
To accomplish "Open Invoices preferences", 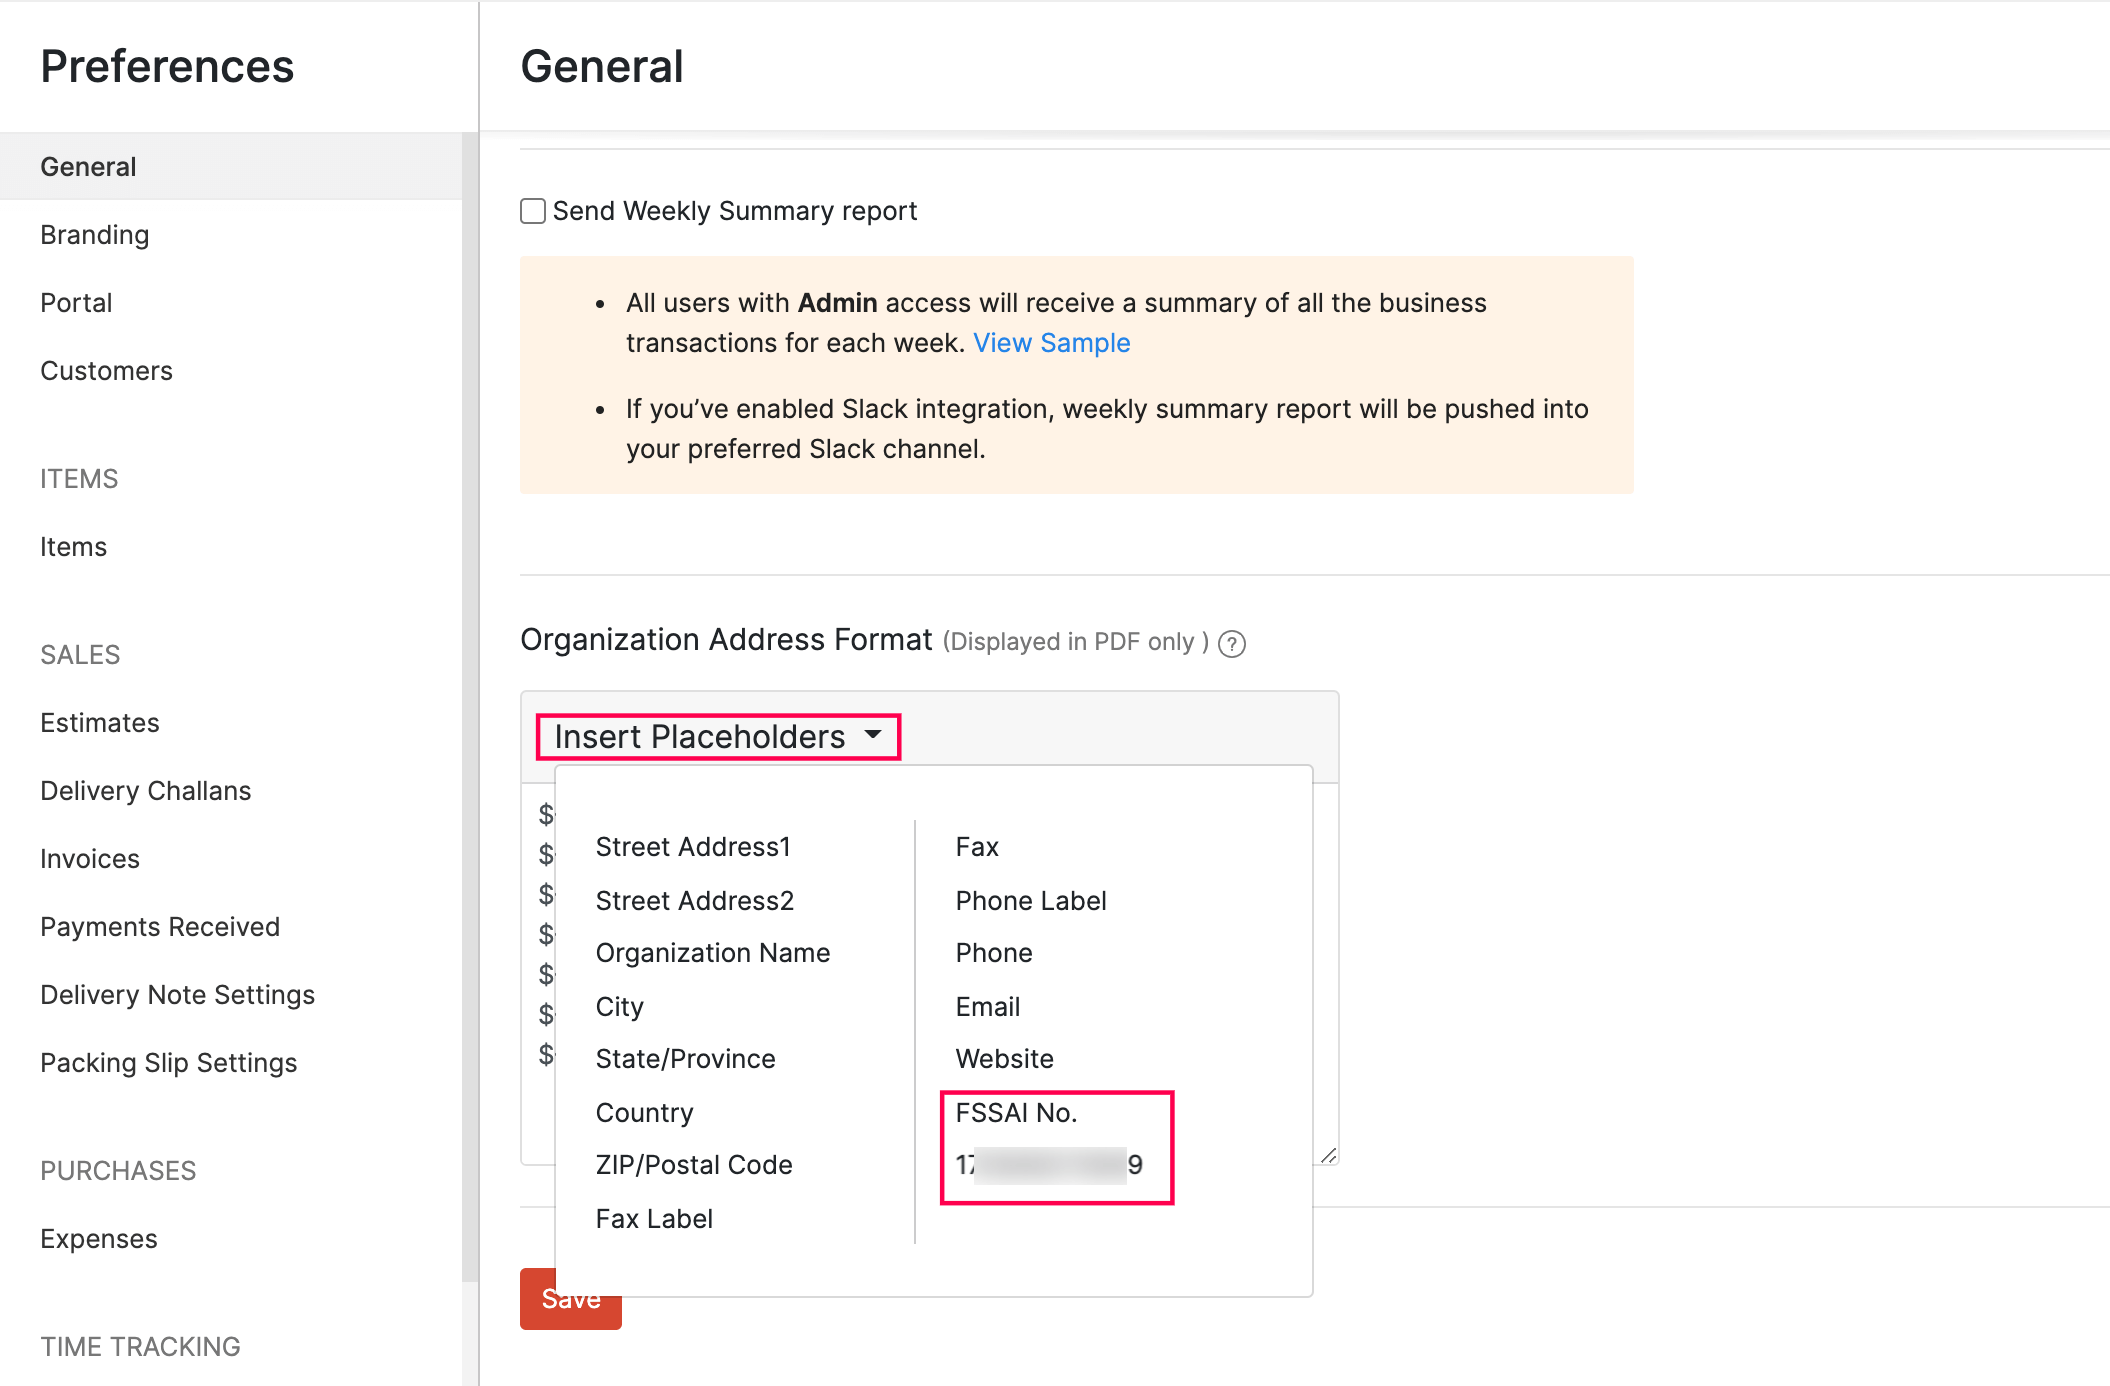I will [x=89, y=858].
